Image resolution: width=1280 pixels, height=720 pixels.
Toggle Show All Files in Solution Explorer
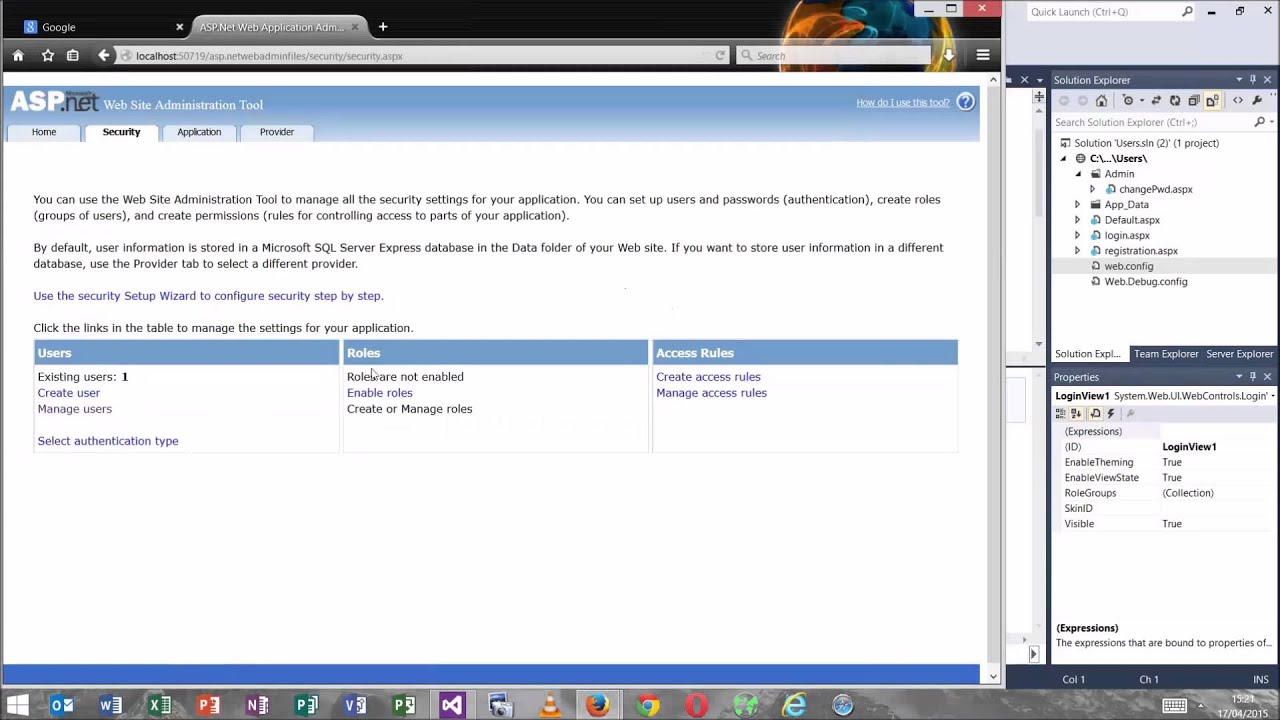1212,101
